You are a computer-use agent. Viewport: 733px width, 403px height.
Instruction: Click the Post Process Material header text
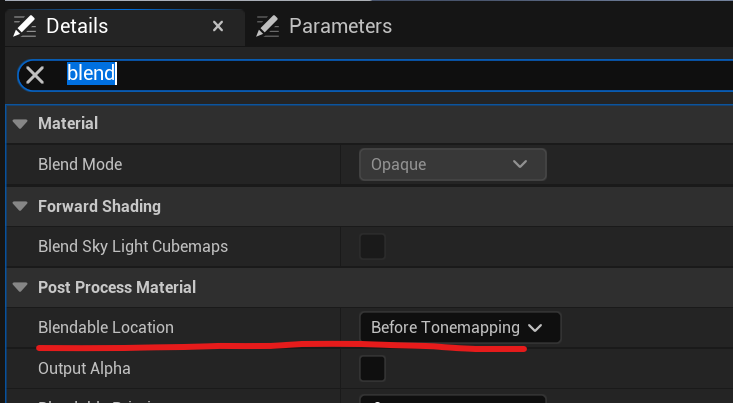click(x=116, y=288)
